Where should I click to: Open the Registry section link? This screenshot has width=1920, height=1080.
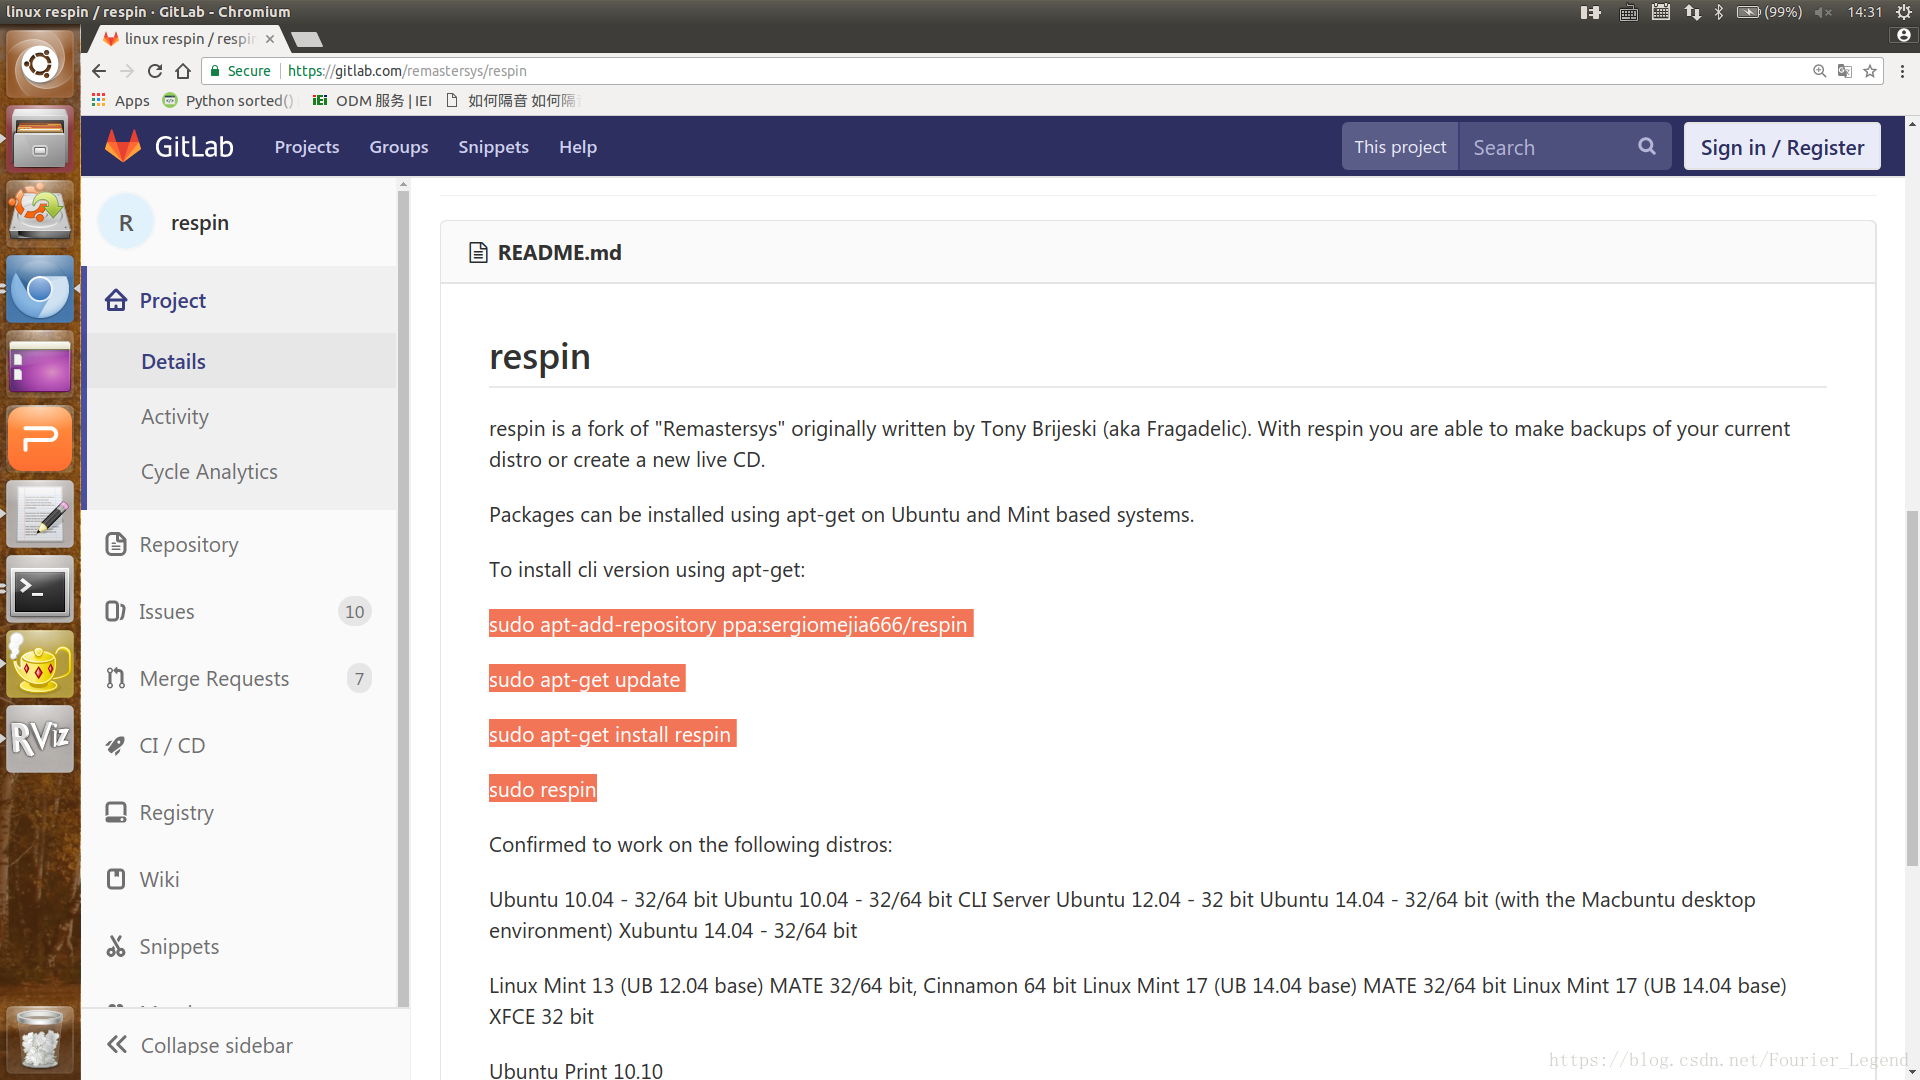point(176,812)
